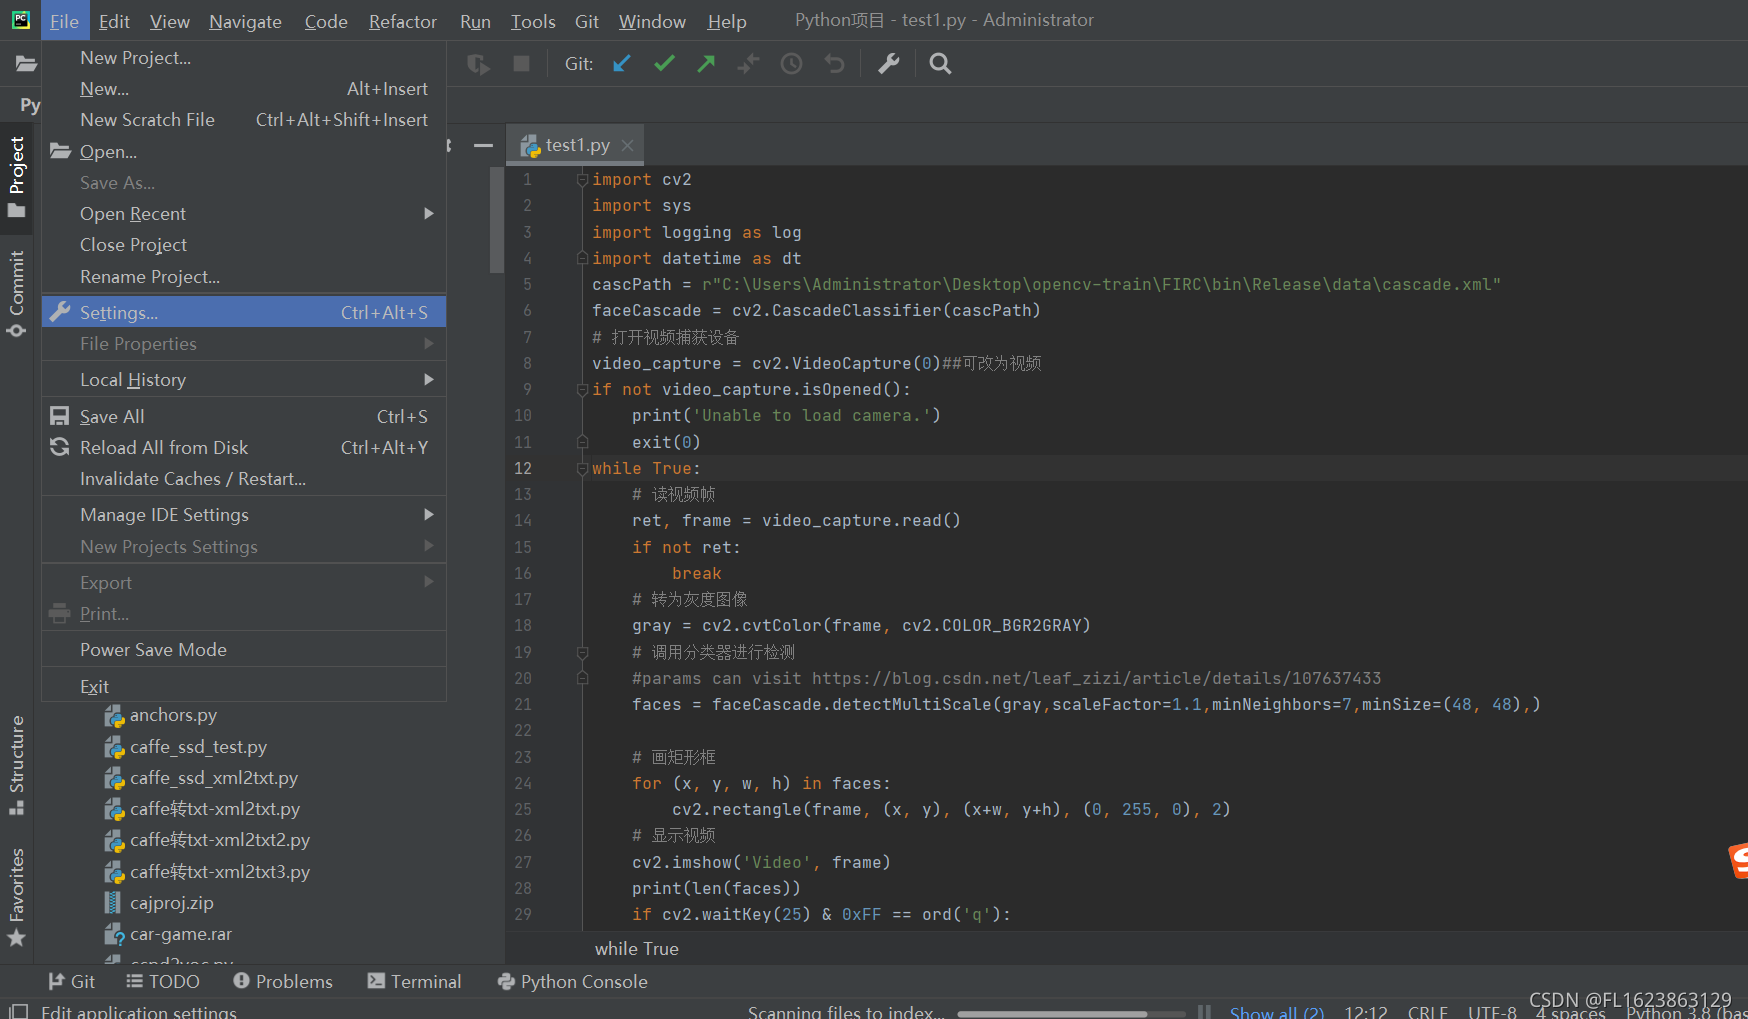
Task: Click the 4 spaces indent status widget
Action: click(x=1570, y=1012)
